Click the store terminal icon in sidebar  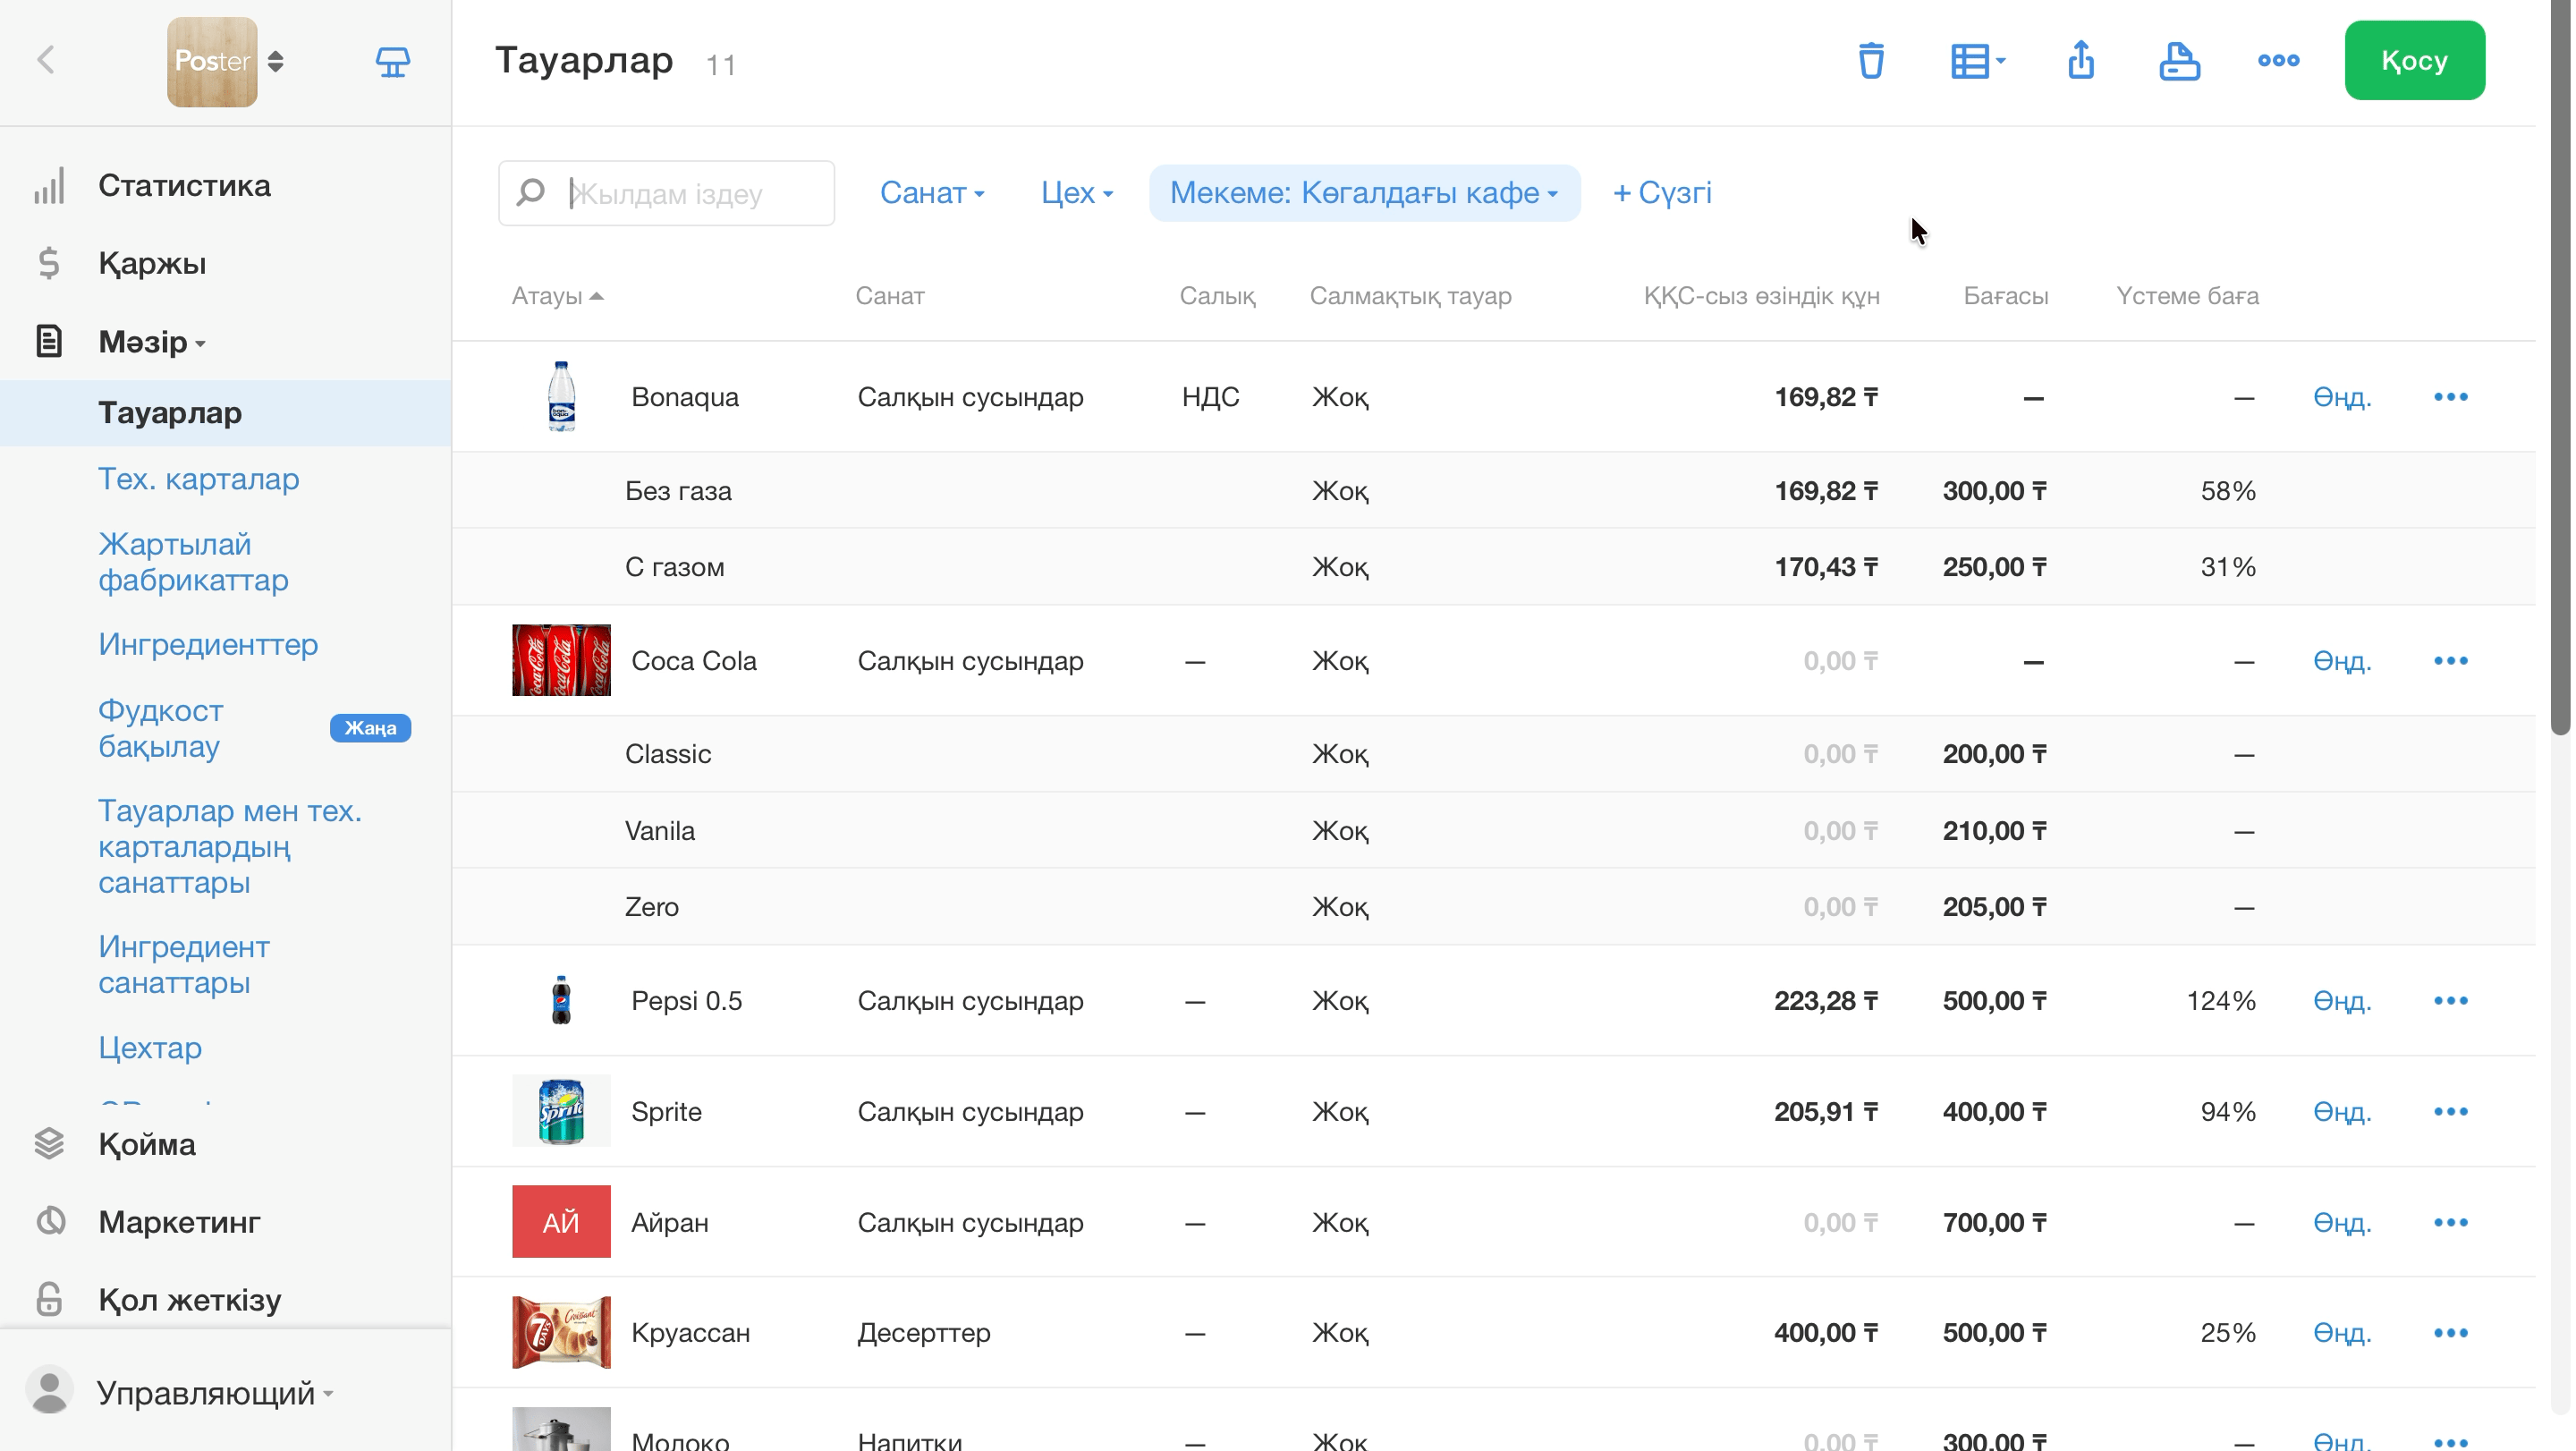point(392,62)
